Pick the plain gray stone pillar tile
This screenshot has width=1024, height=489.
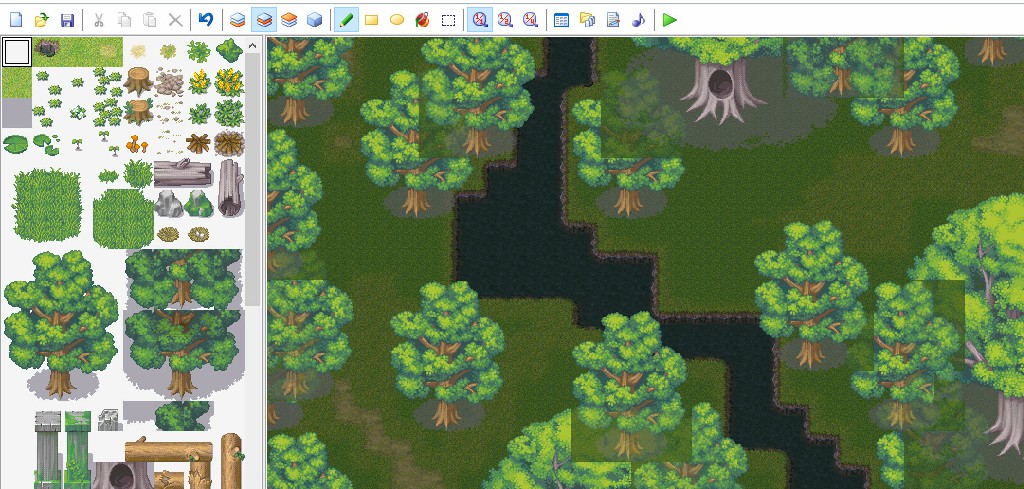pyautogui.click(x=48, y=449)
